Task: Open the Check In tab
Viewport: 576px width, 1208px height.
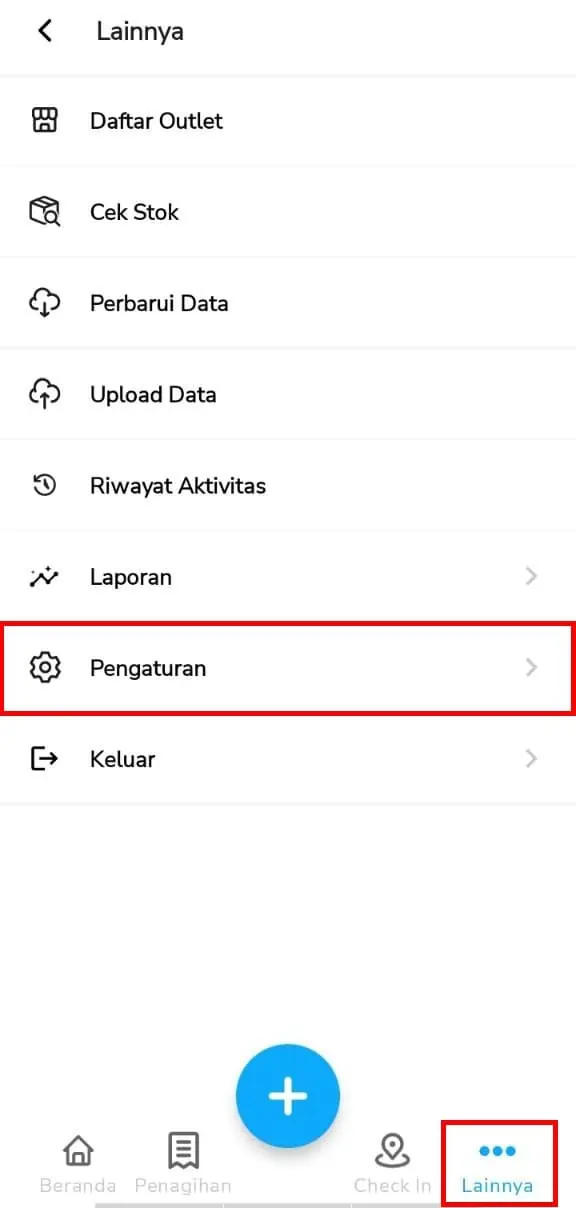Action: (x=392, y=1165)
